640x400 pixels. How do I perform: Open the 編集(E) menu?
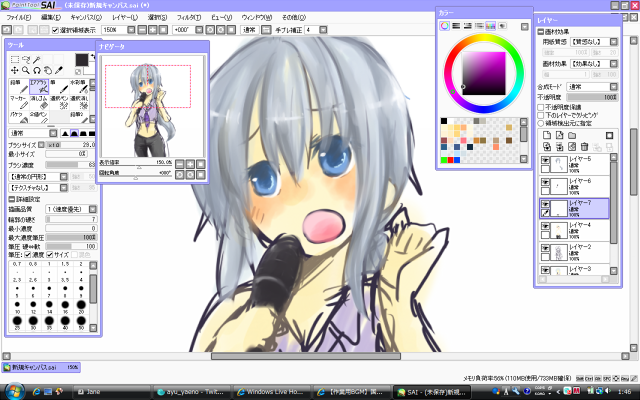(51, 18)
